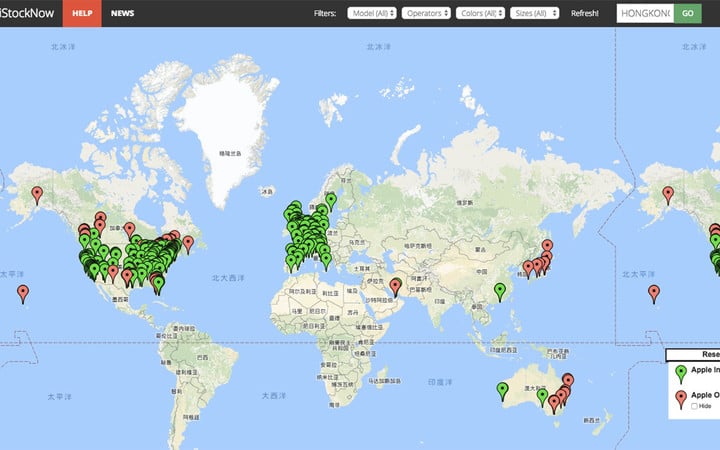Viewport: 720px width, 450px height.
Task: Click the green Apple In pin in legend
Action: [x=681, y=373]
